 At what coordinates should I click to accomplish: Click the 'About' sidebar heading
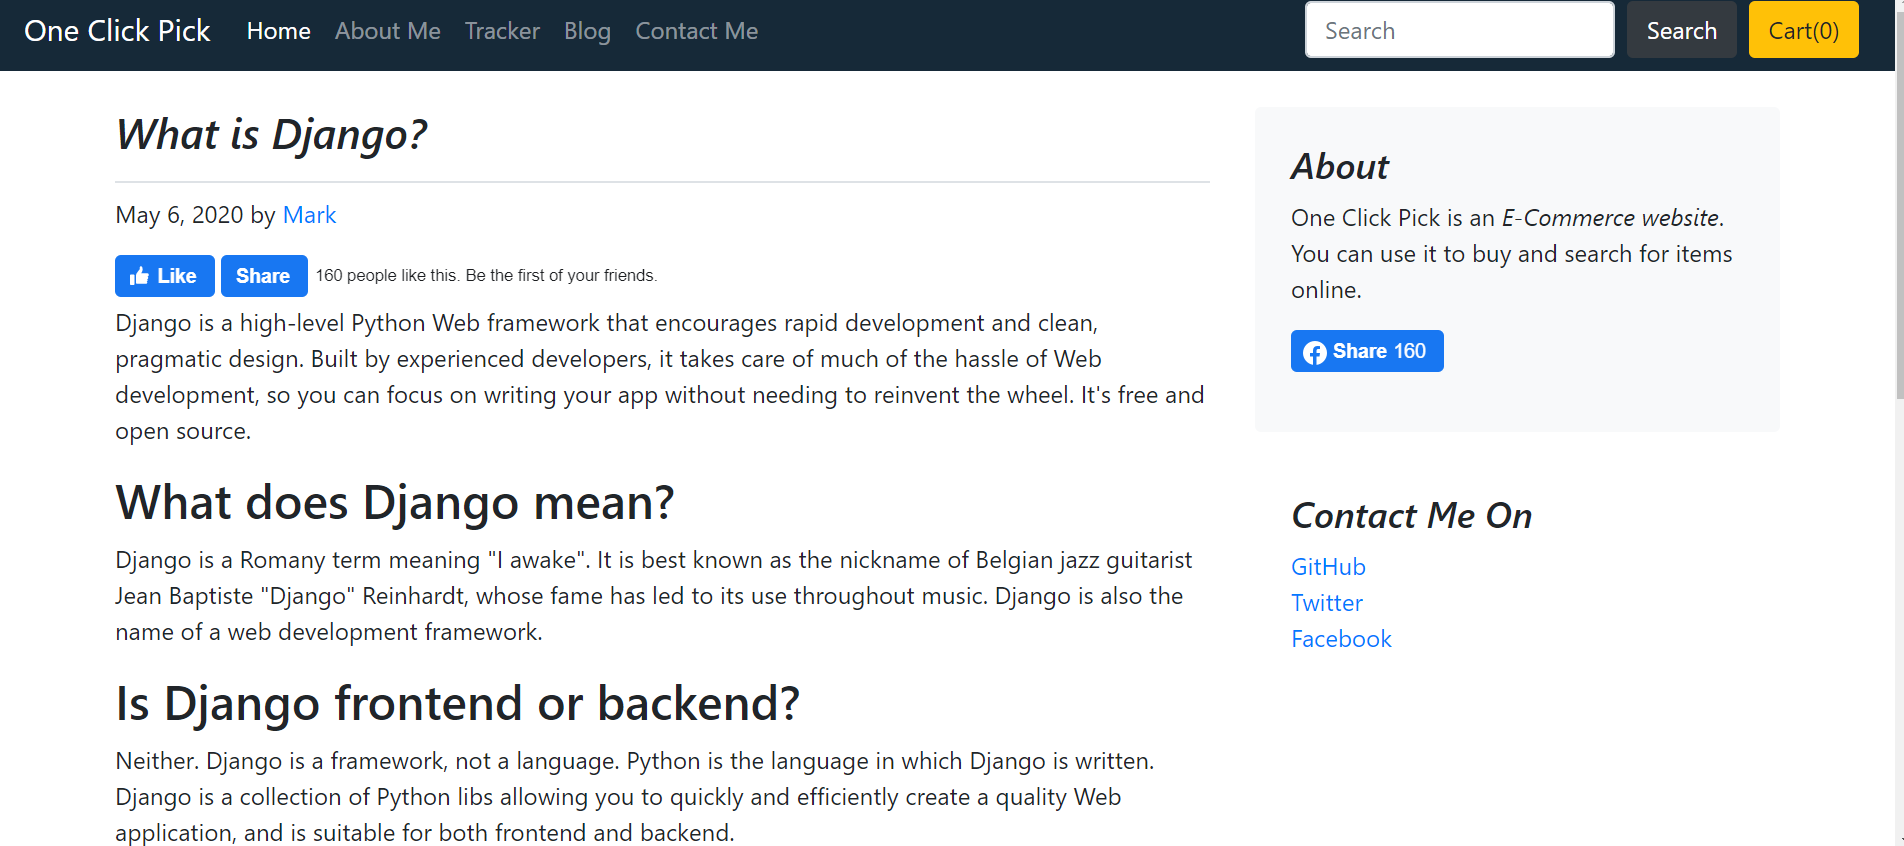tap(1340, 167)
